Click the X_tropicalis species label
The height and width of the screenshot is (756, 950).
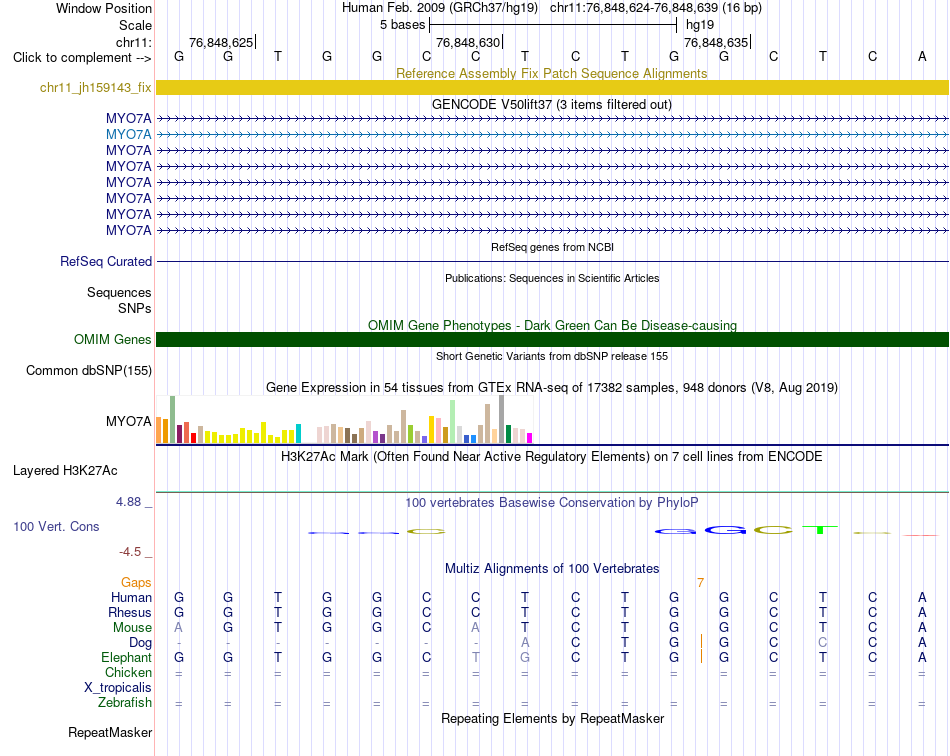point(118,688)
